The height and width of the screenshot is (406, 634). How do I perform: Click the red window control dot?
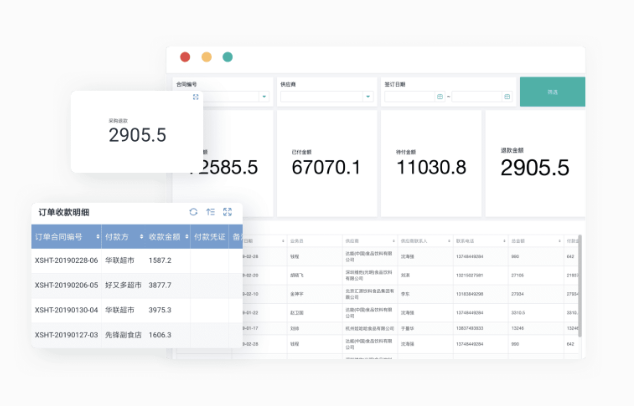point(185,57)
